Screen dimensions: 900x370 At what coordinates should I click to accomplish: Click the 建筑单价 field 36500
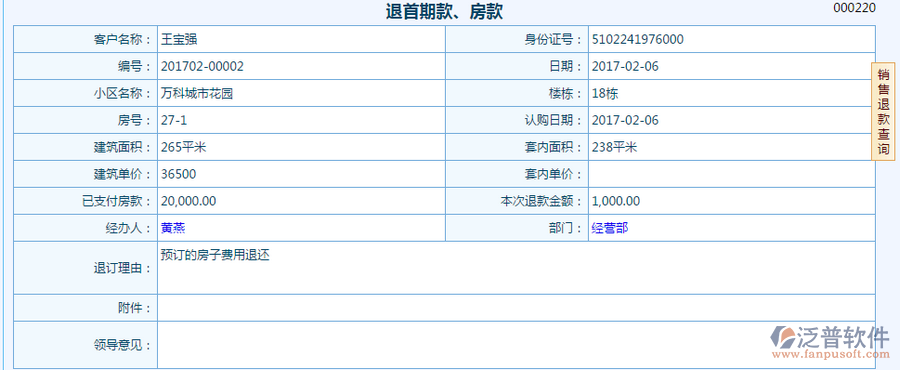coord(301,174)
